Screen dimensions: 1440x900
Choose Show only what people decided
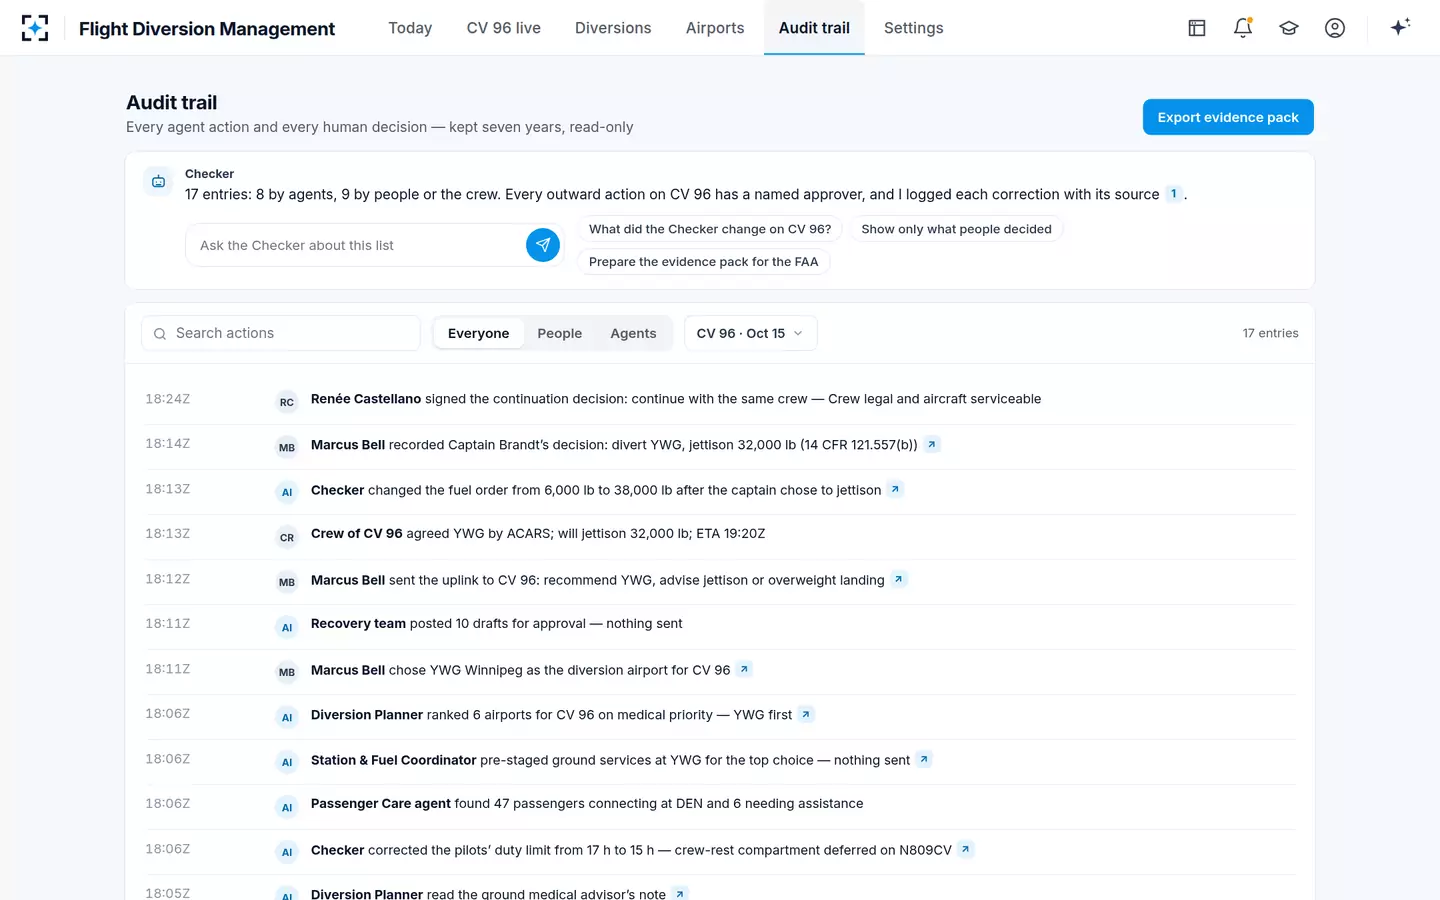click(956, 229)
